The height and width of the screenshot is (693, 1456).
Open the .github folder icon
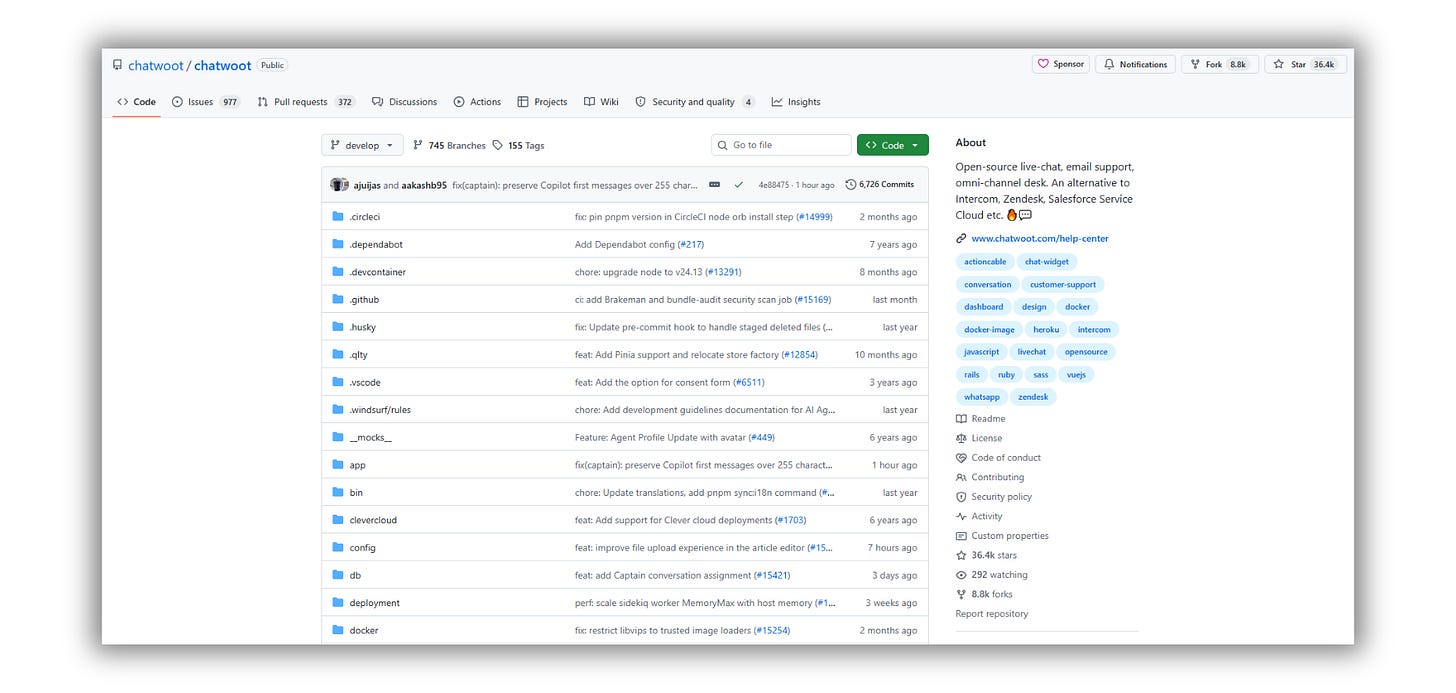338,299
